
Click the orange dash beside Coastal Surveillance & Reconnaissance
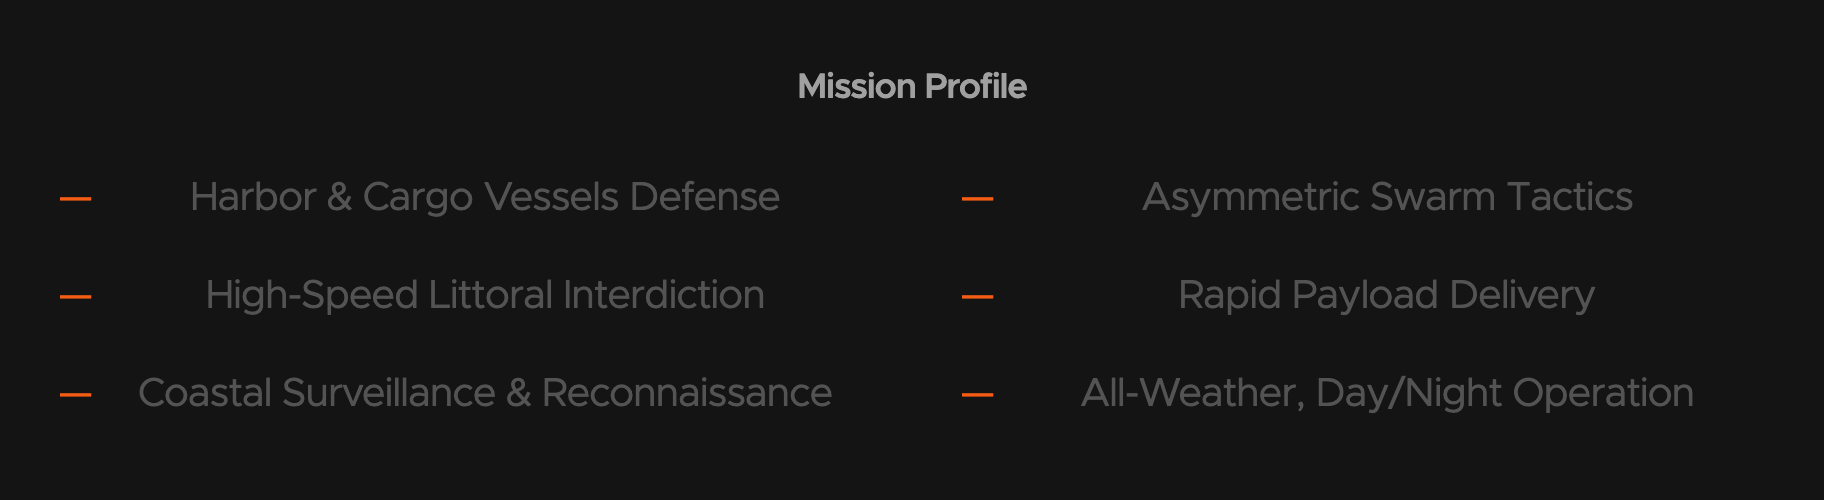[76, 395]
